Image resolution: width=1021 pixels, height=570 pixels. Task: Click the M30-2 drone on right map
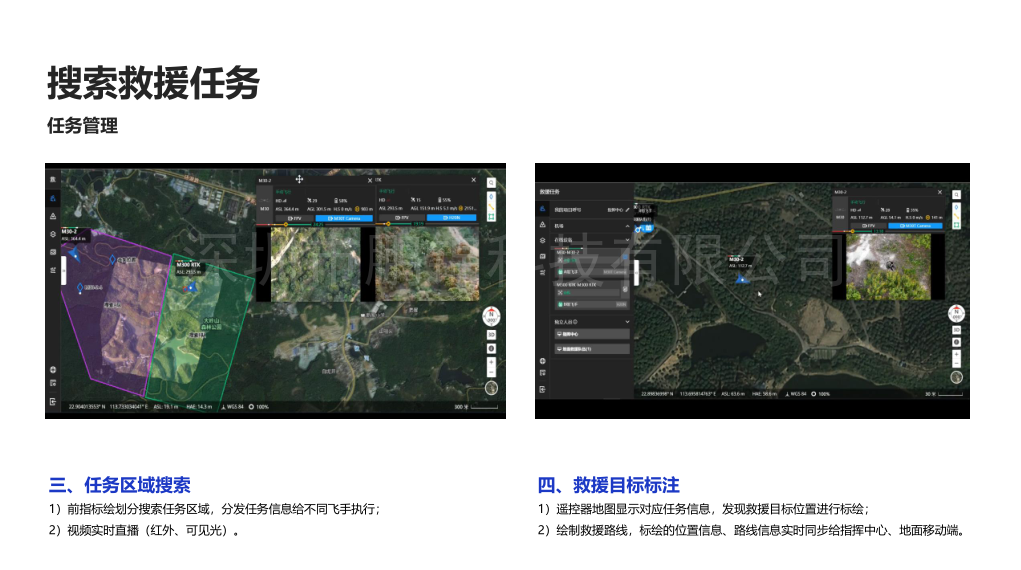click(x=740, y=279)
